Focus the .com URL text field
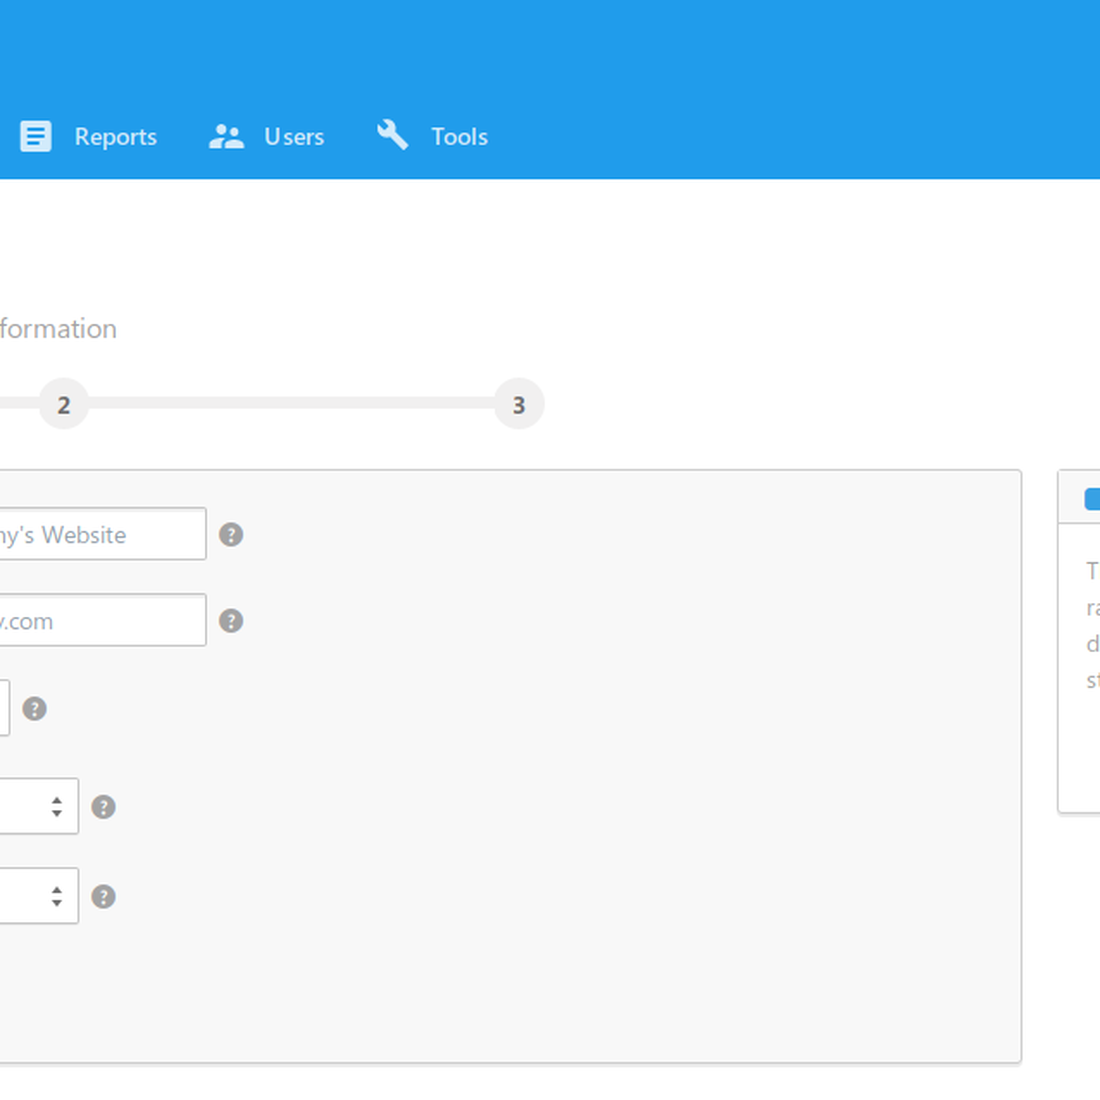Image resolution: width=1100 pixels, height=1100 pixels. (100, 620)
